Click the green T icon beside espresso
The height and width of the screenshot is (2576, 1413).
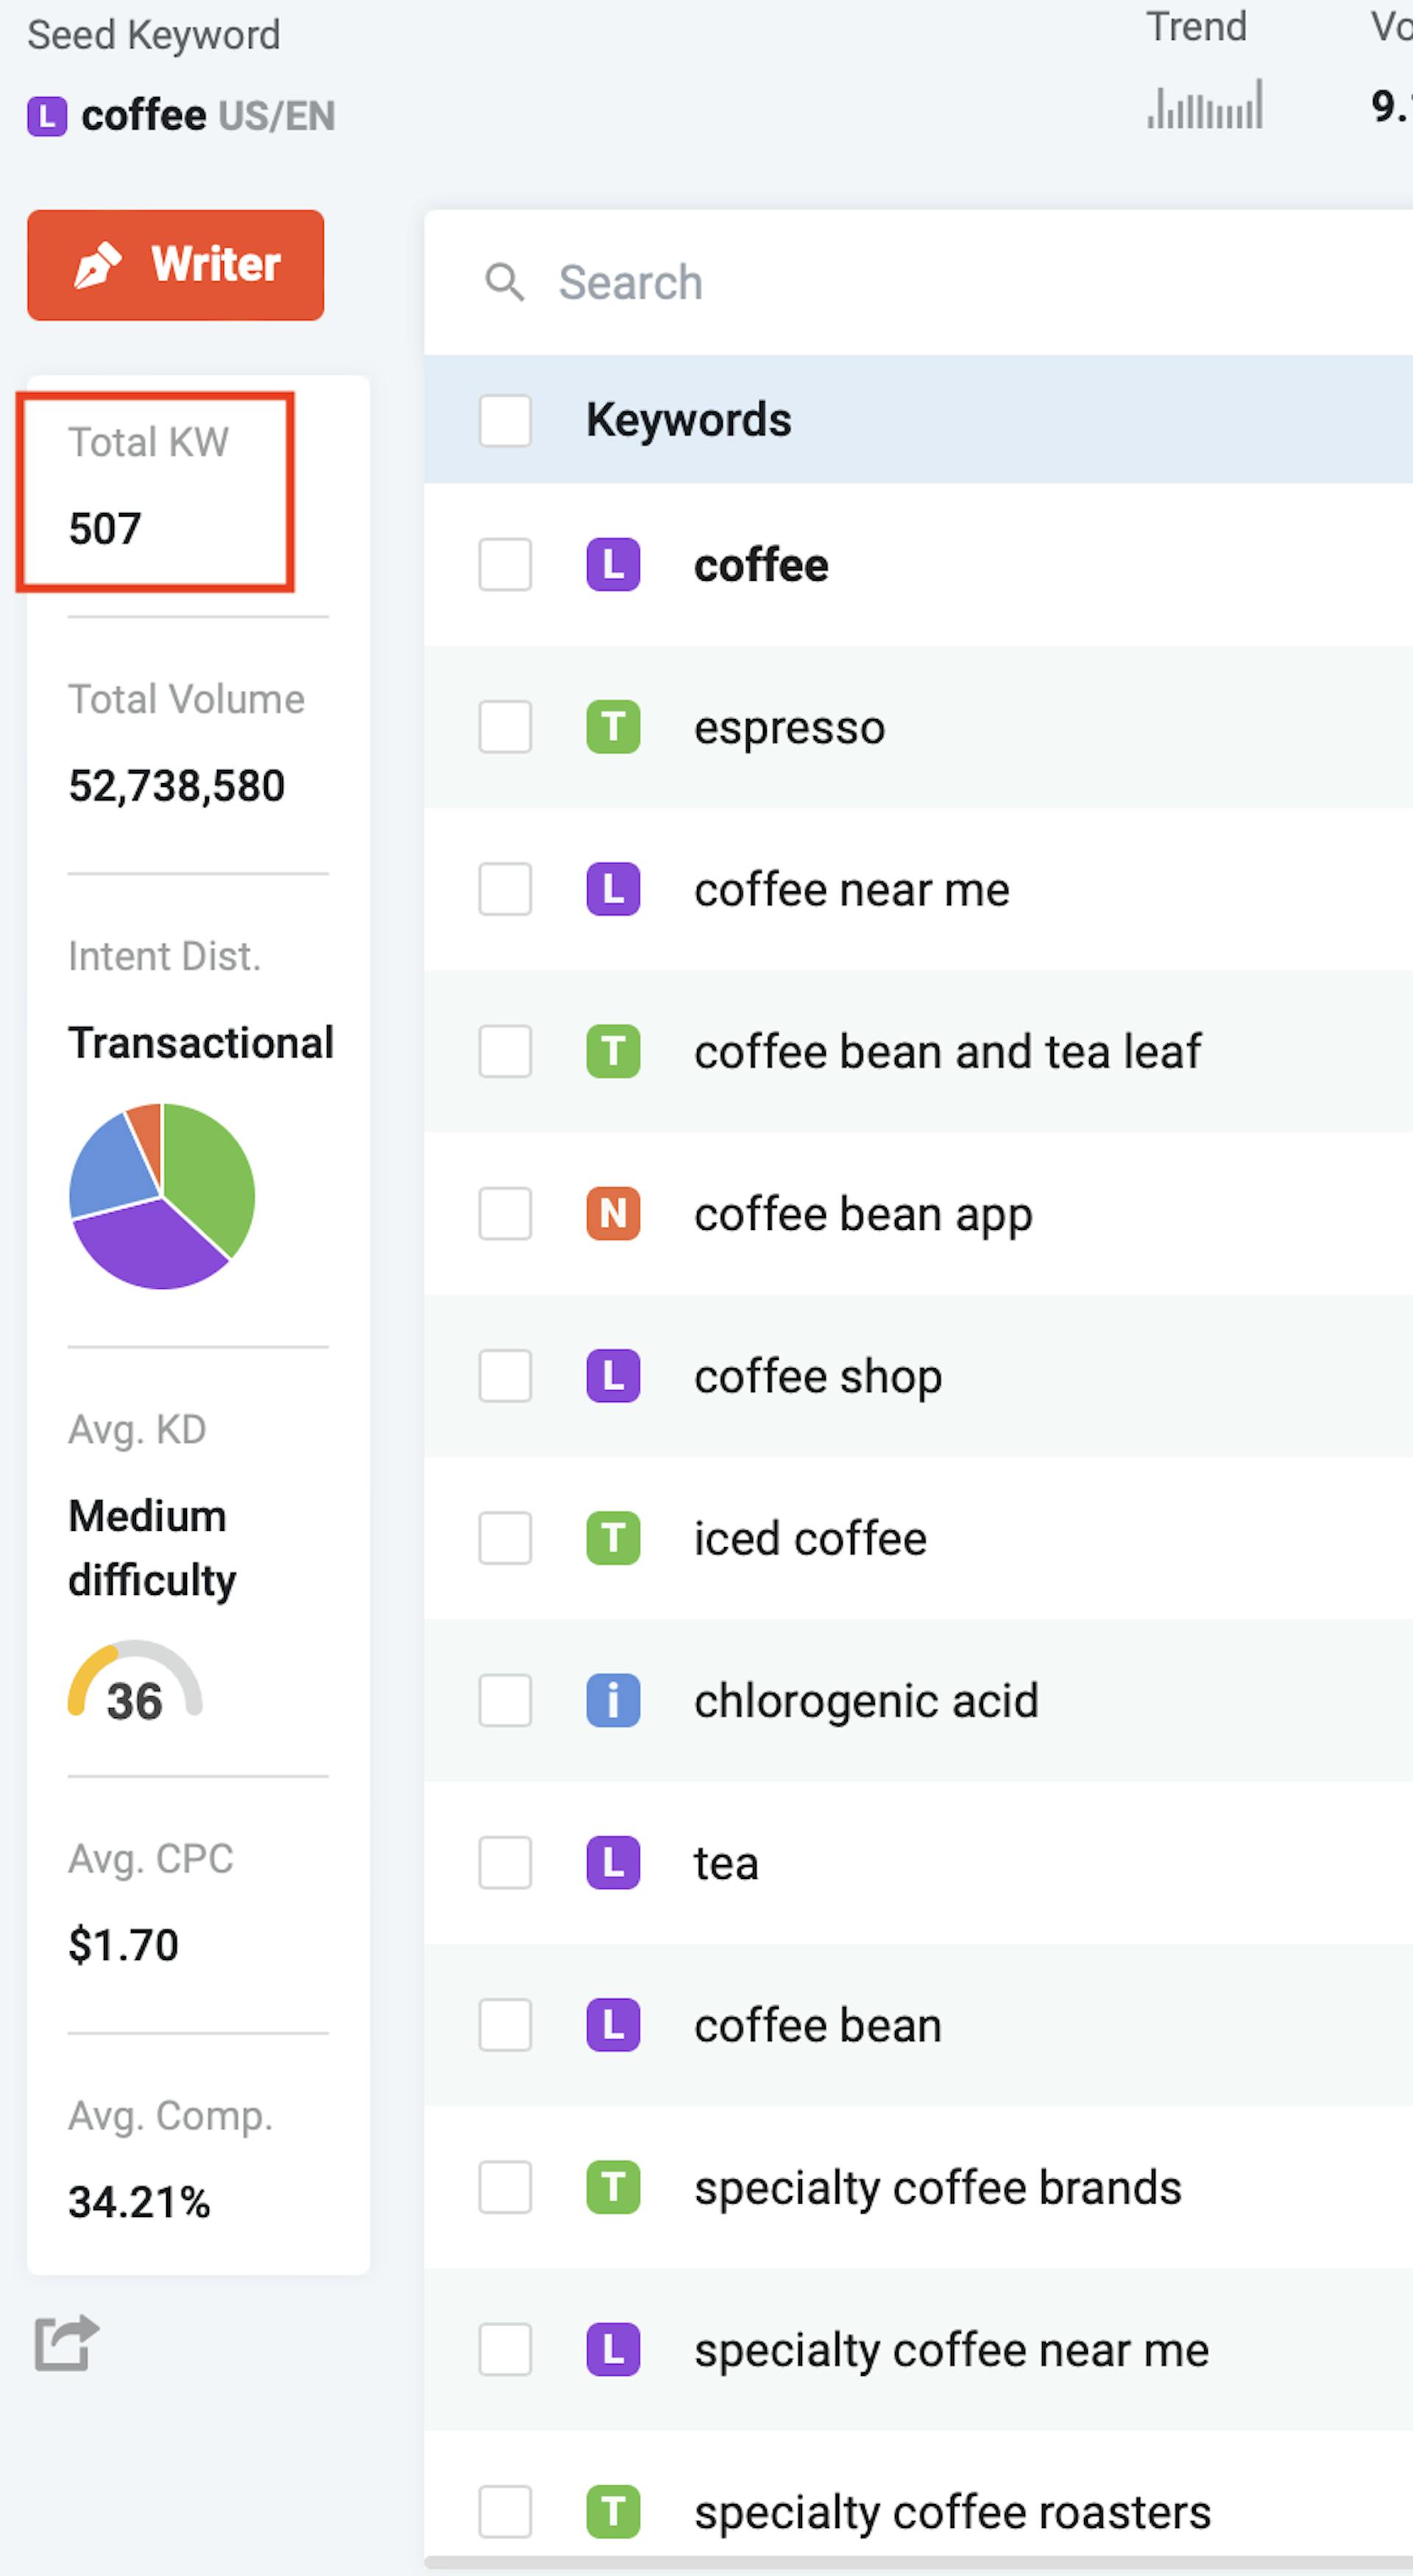[613, 727]
